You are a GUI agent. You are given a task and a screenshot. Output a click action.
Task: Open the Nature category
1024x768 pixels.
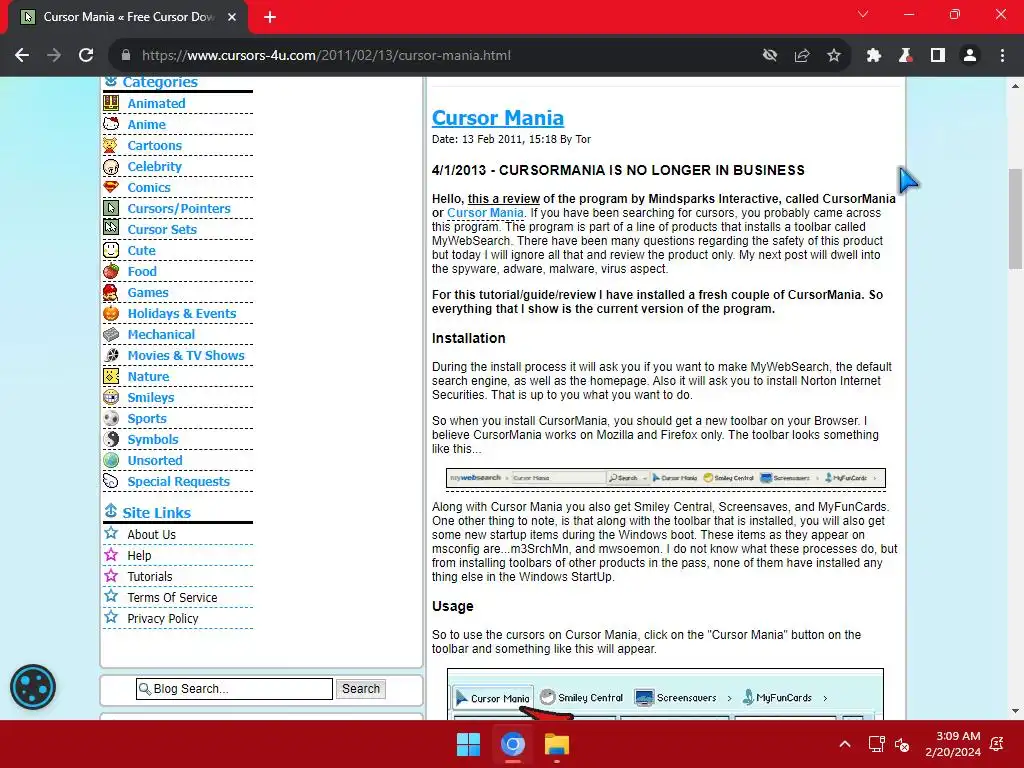pos(148,376)
